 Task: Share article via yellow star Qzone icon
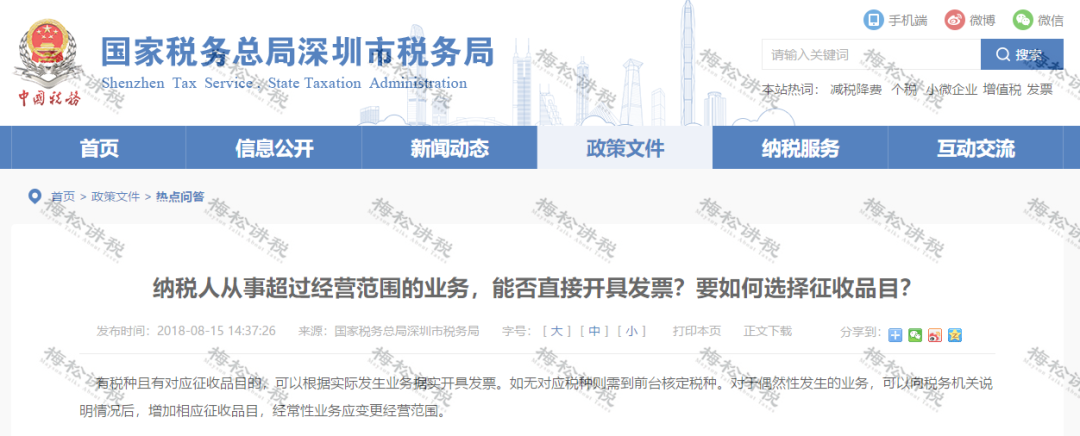pos(955,335)
